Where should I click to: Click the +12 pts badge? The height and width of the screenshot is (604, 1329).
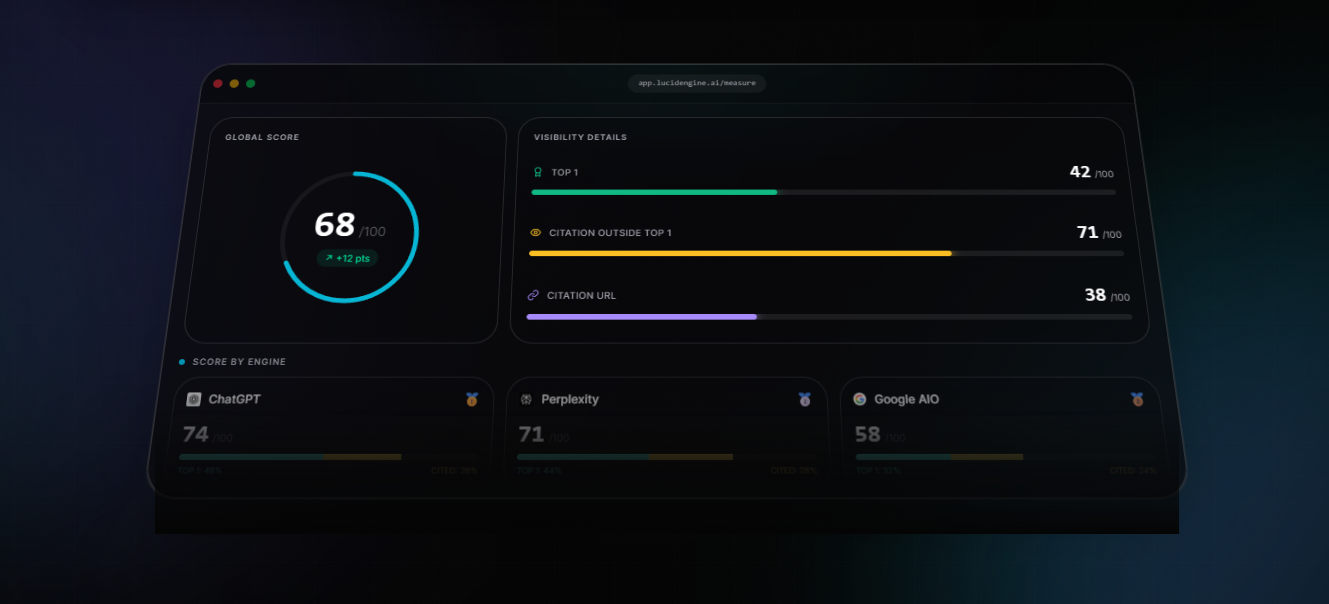point(347,258)
